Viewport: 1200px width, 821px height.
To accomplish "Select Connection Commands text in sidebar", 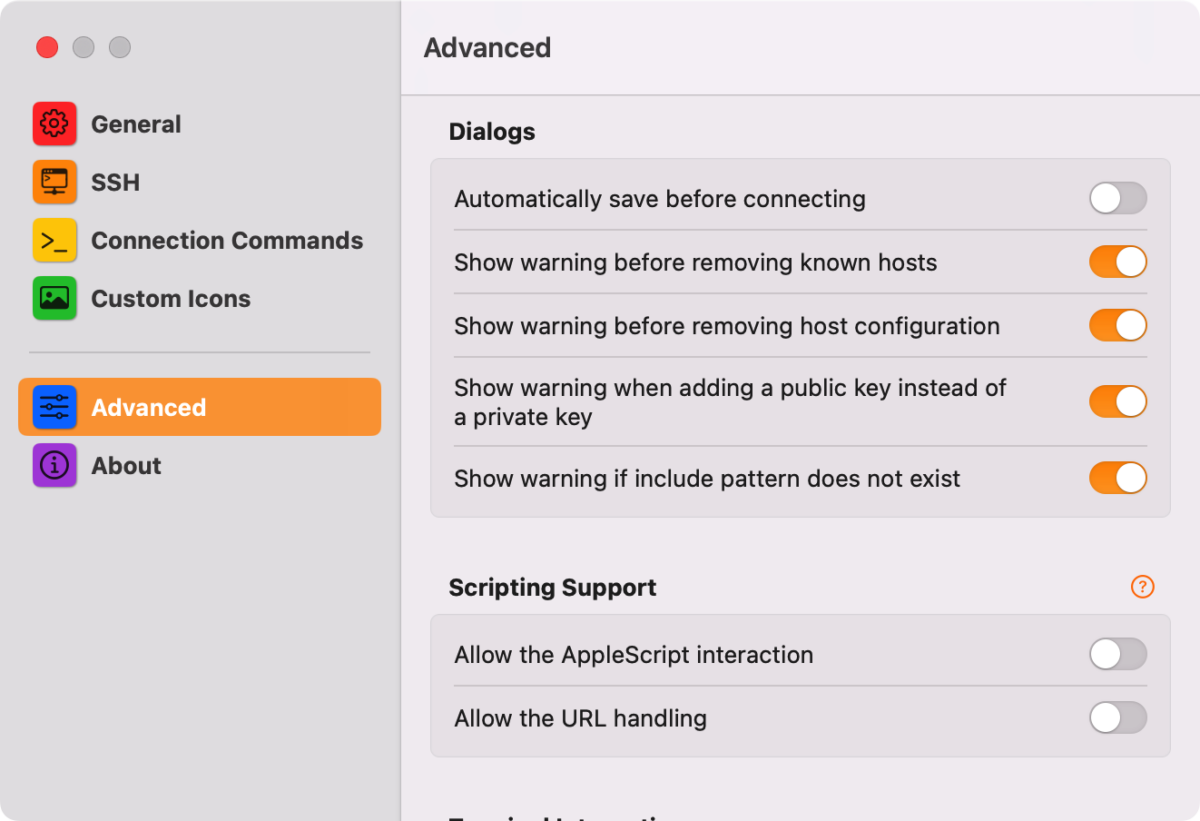I will click(227, 240).
